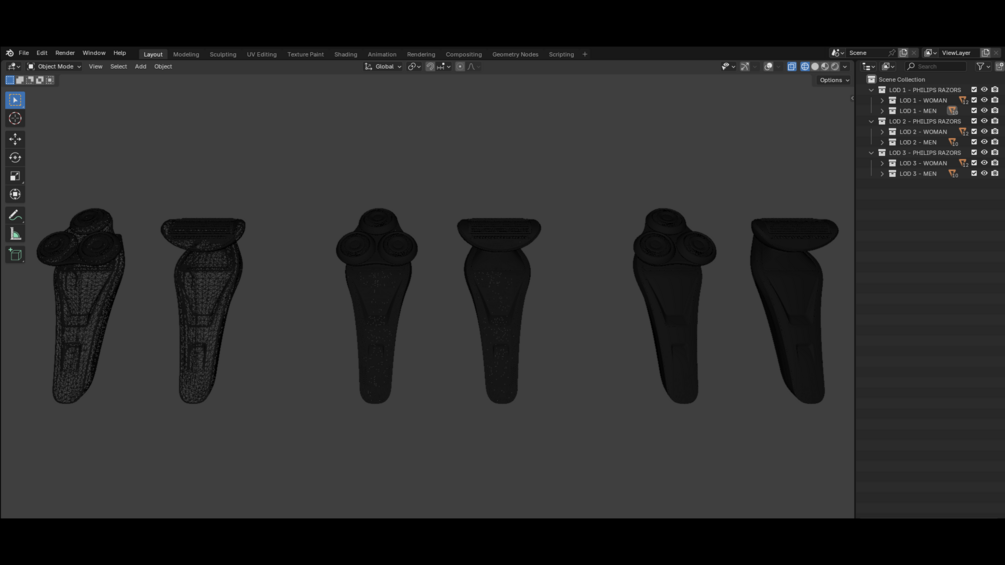Viewport: 1005px width, 565px height.
Task: Select the Measure tool
Action: pyautogui.click(x=15, y=234)
